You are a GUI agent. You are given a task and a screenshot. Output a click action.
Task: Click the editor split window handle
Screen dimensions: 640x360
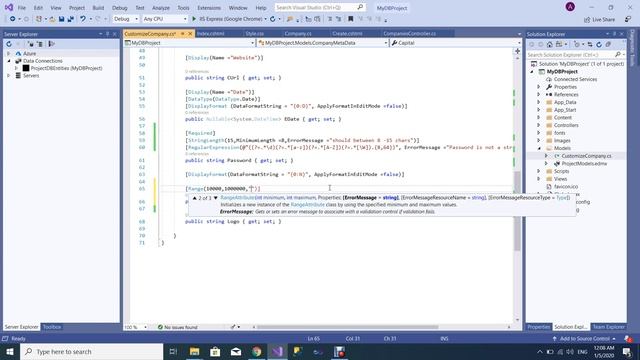pyautogui.click(x=518, y=51)
